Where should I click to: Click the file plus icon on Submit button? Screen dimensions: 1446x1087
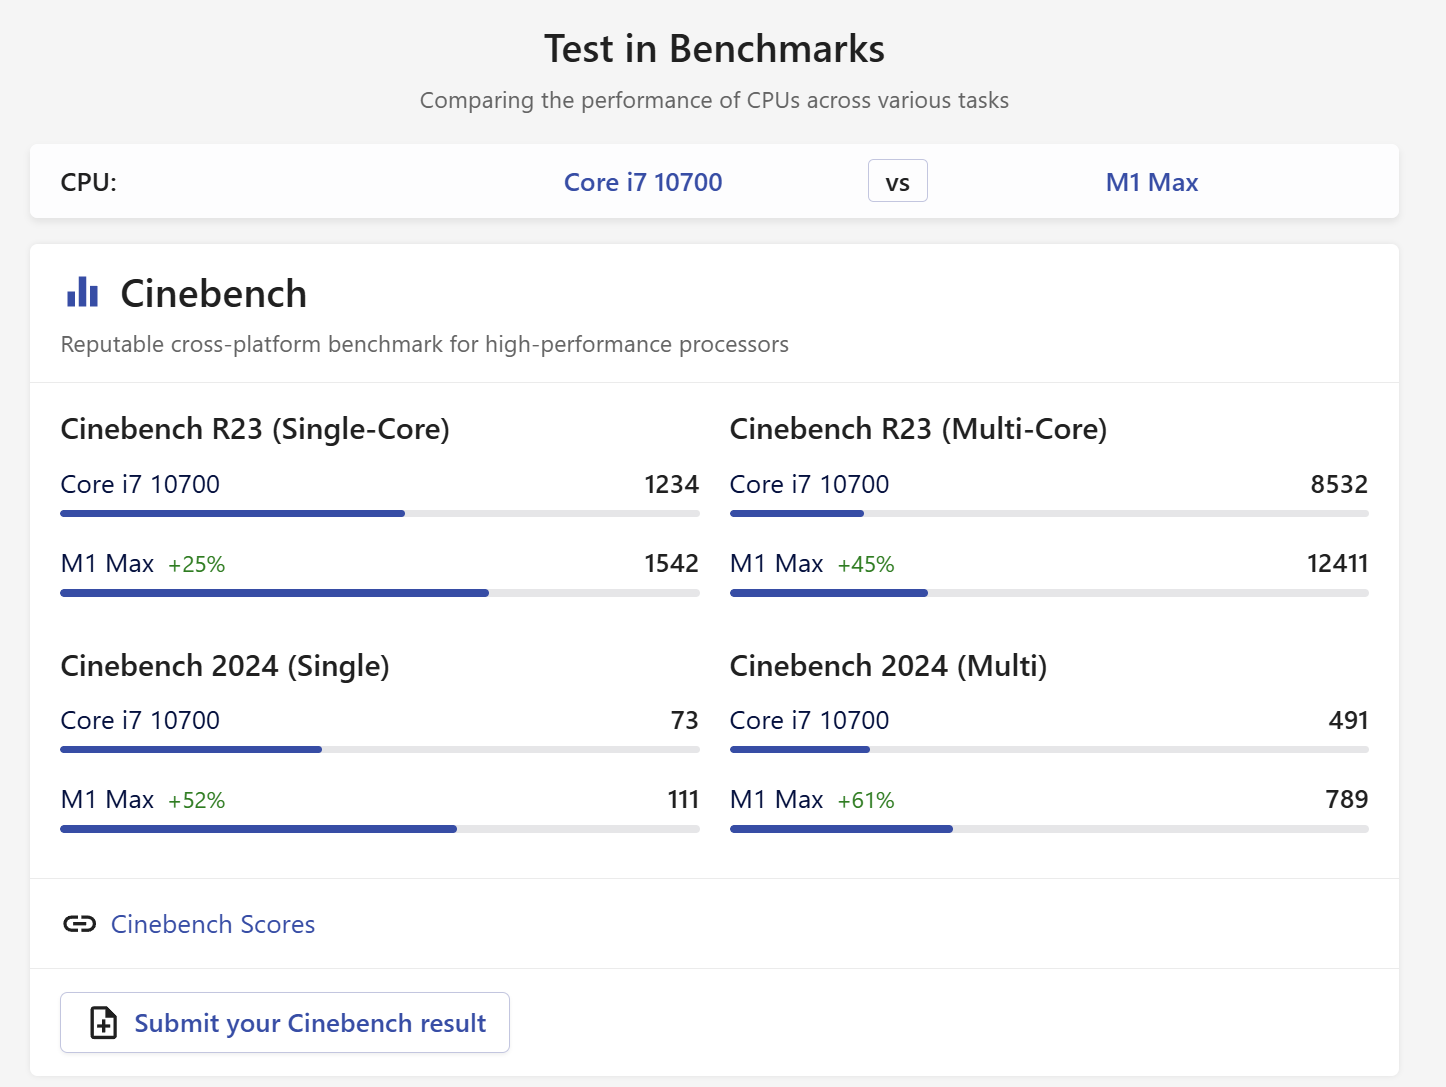[104, 1023]
